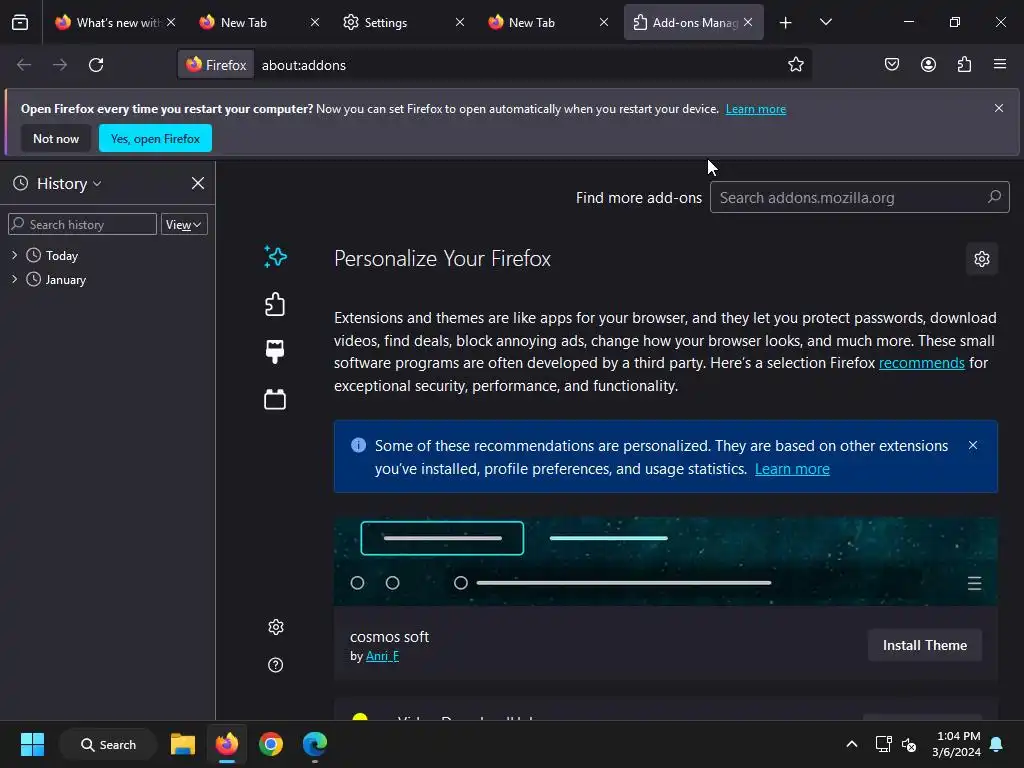
Task: Open Learn more link in recommendations notice
Action: (792, 469)
